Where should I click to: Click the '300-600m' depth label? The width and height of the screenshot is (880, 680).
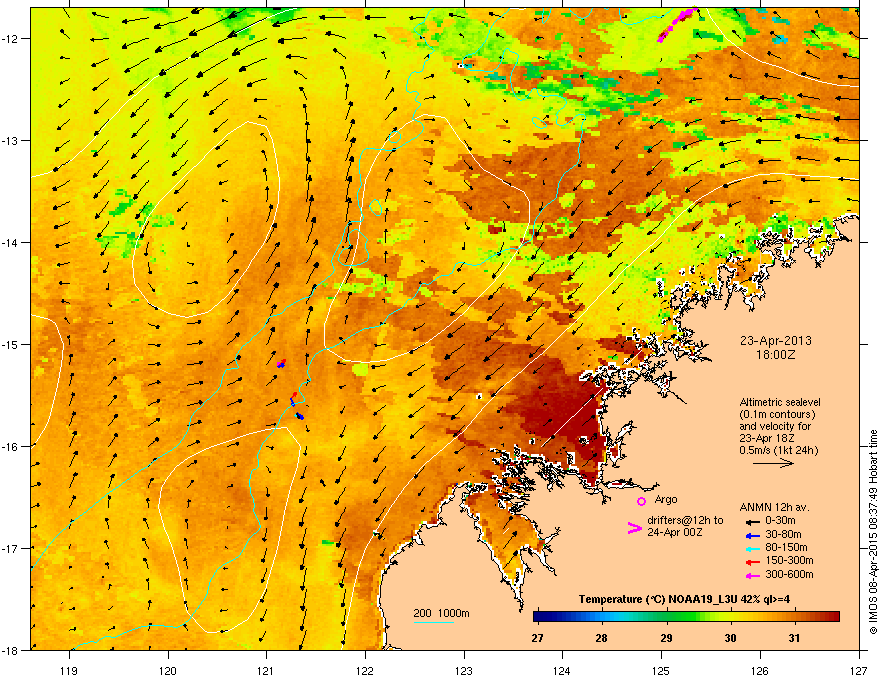click(x=789, y=575)
